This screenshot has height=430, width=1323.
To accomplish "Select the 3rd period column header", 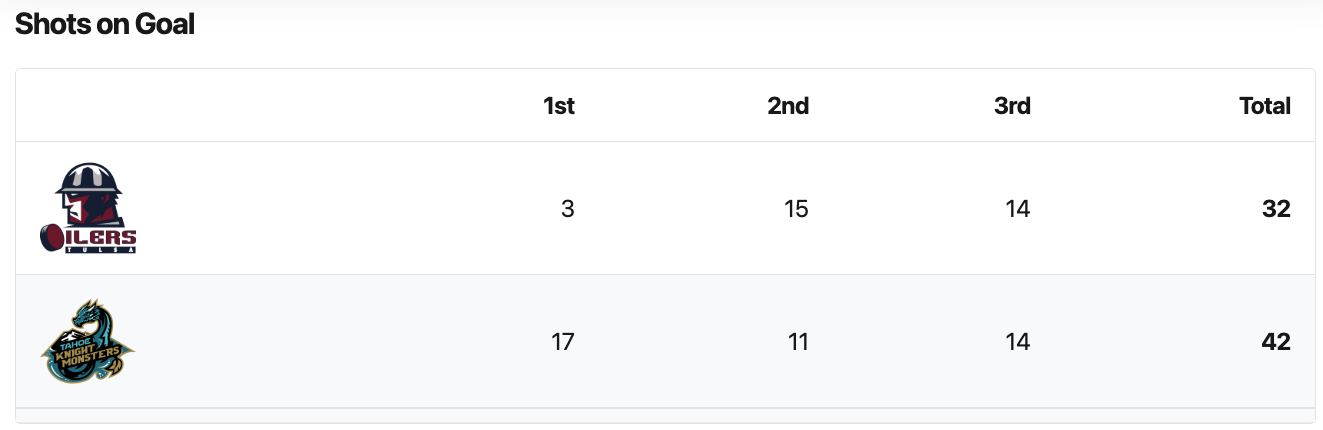I will 1012,106.
